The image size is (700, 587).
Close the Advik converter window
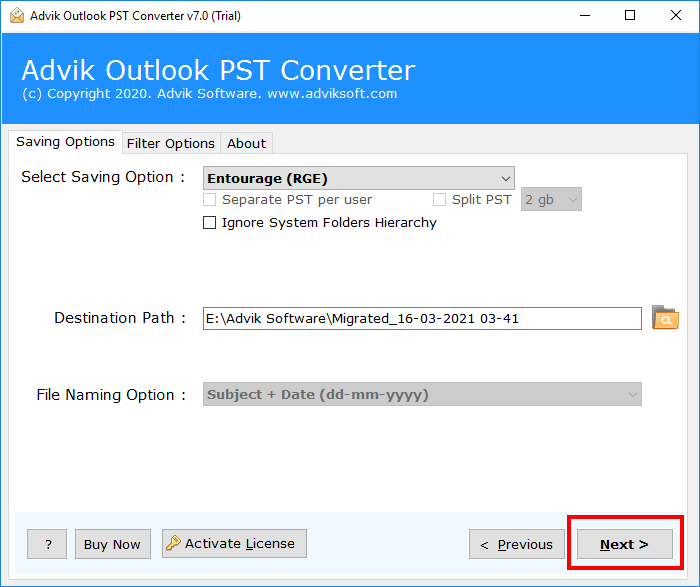click(x=676, y=16)
